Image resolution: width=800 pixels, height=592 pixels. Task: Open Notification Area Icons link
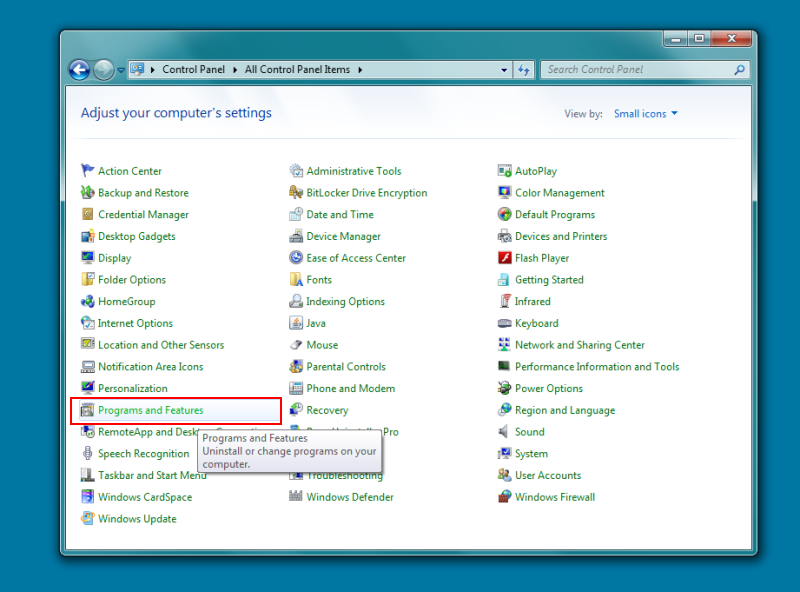pyautogui.click(x=151, y=366)
